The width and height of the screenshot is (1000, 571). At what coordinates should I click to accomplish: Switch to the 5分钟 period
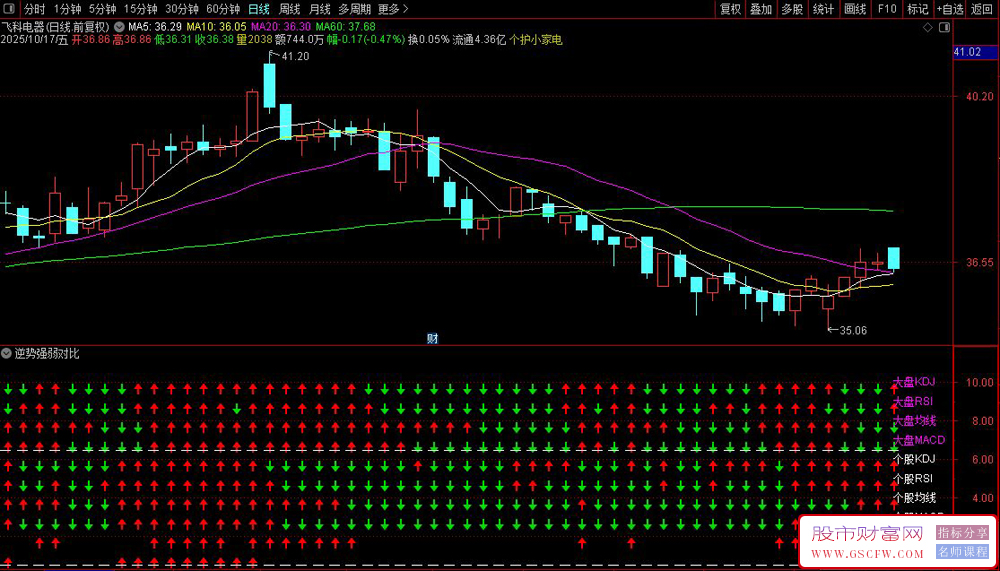(103, 9)
